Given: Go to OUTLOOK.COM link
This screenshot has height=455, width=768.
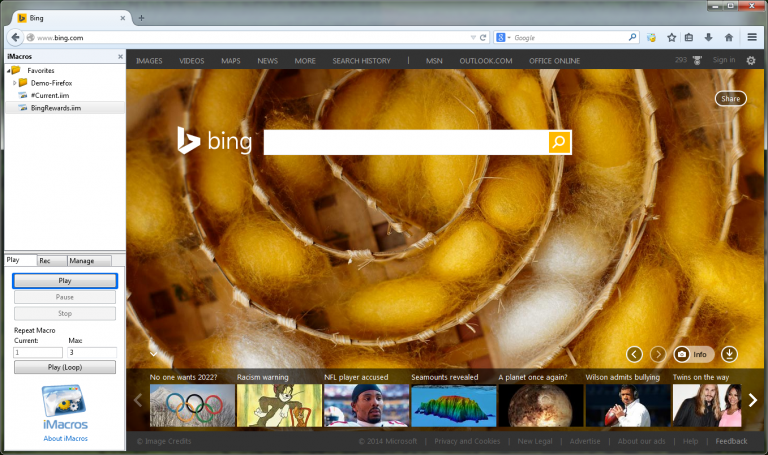Looking at the screenshot, I should point(485,61).
